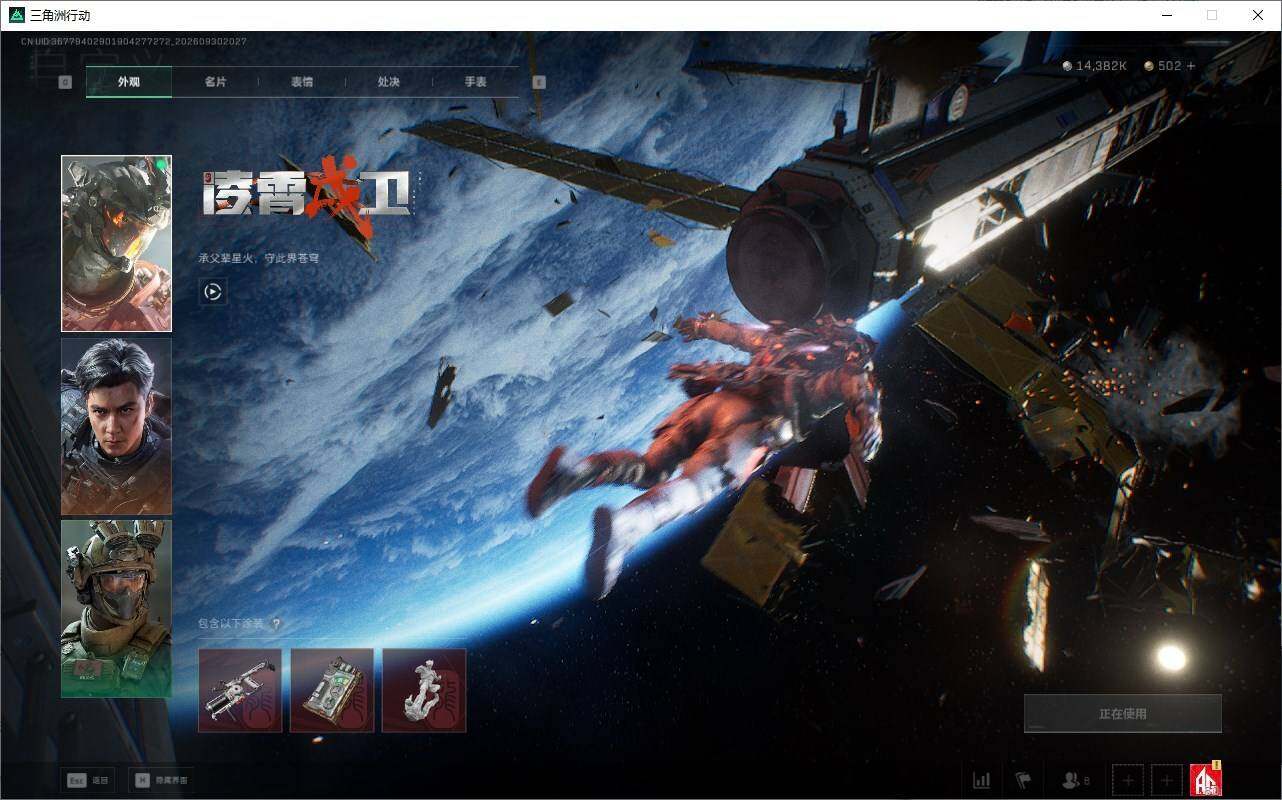Open the 处决 tab

coord(389,82)
